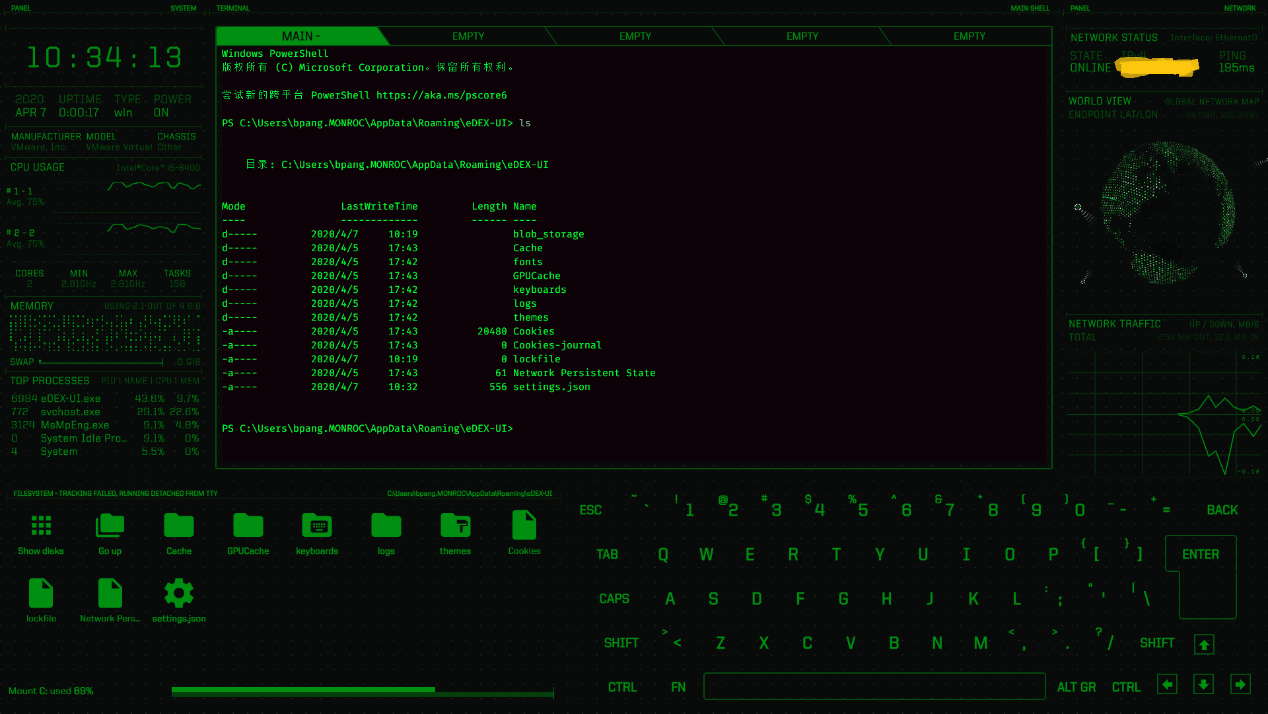Toggle the CAPS key
The height and width of the screenshot is (714, 1268).
(x=614, y=599)
